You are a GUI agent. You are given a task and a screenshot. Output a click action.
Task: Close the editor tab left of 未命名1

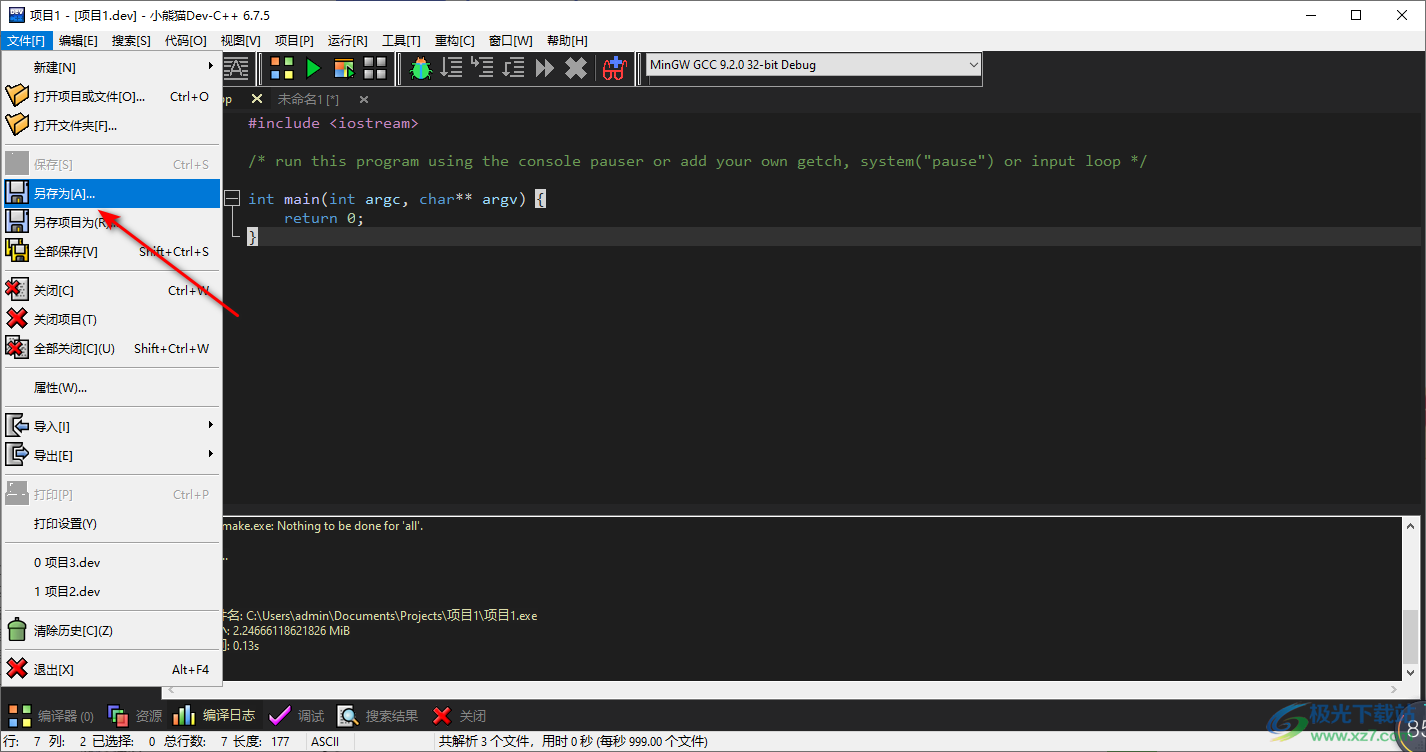point(257,99)
